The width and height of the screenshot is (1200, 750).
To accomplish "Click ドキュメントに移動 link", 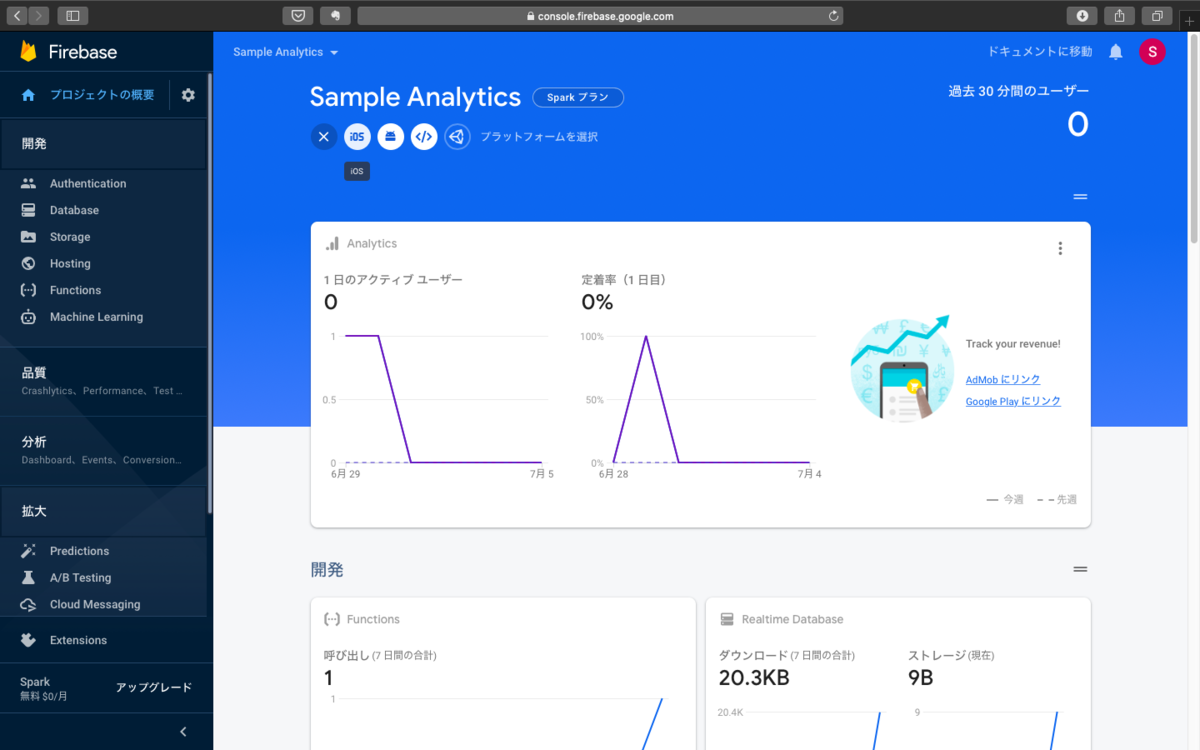I will coord(1040,52).
